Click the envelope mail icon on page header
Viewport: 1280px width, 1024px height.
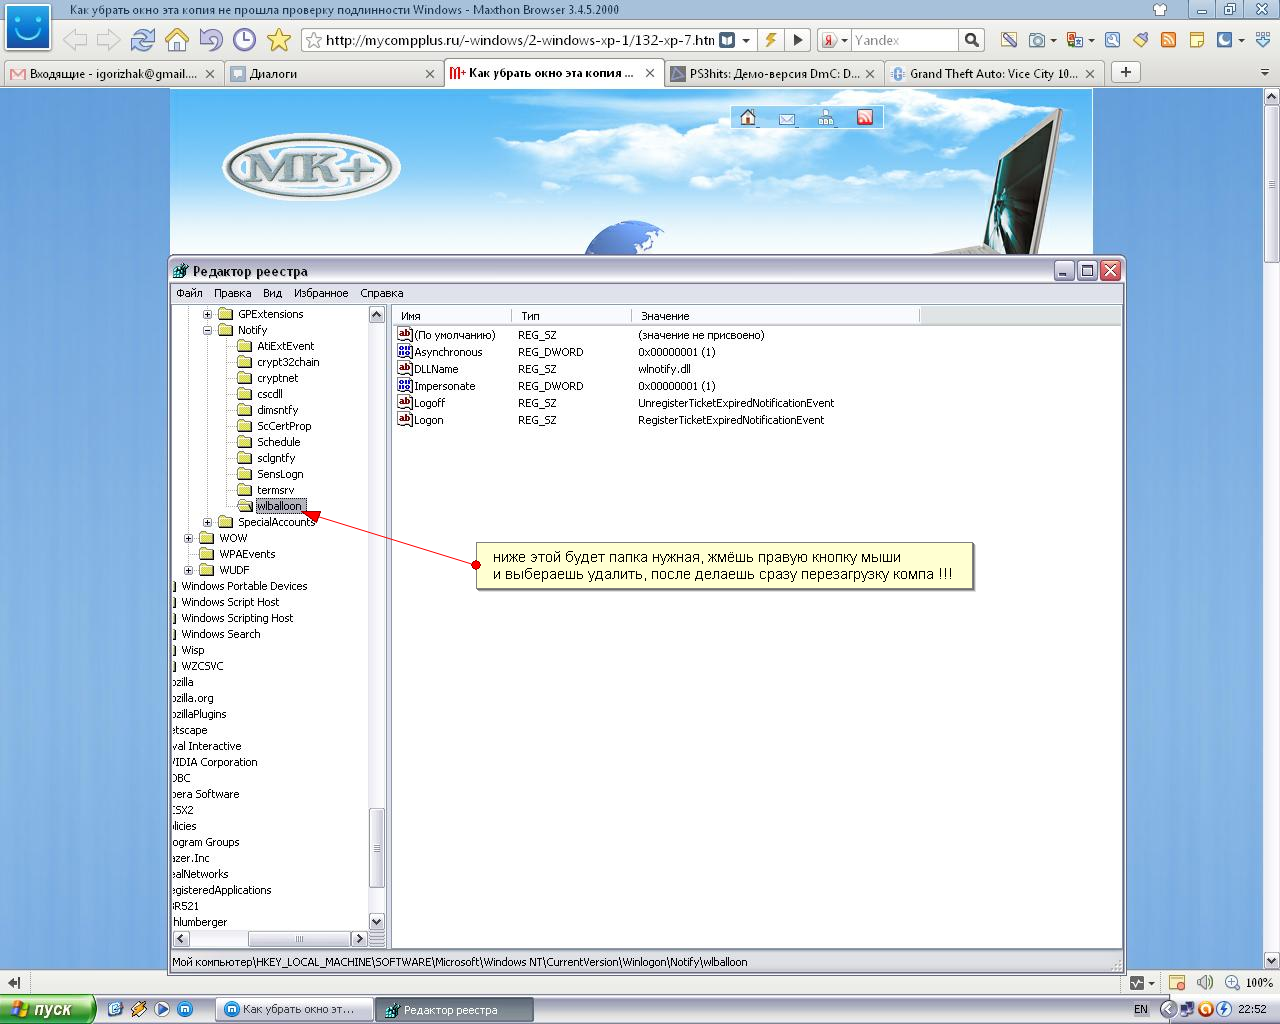click(787, 119)
